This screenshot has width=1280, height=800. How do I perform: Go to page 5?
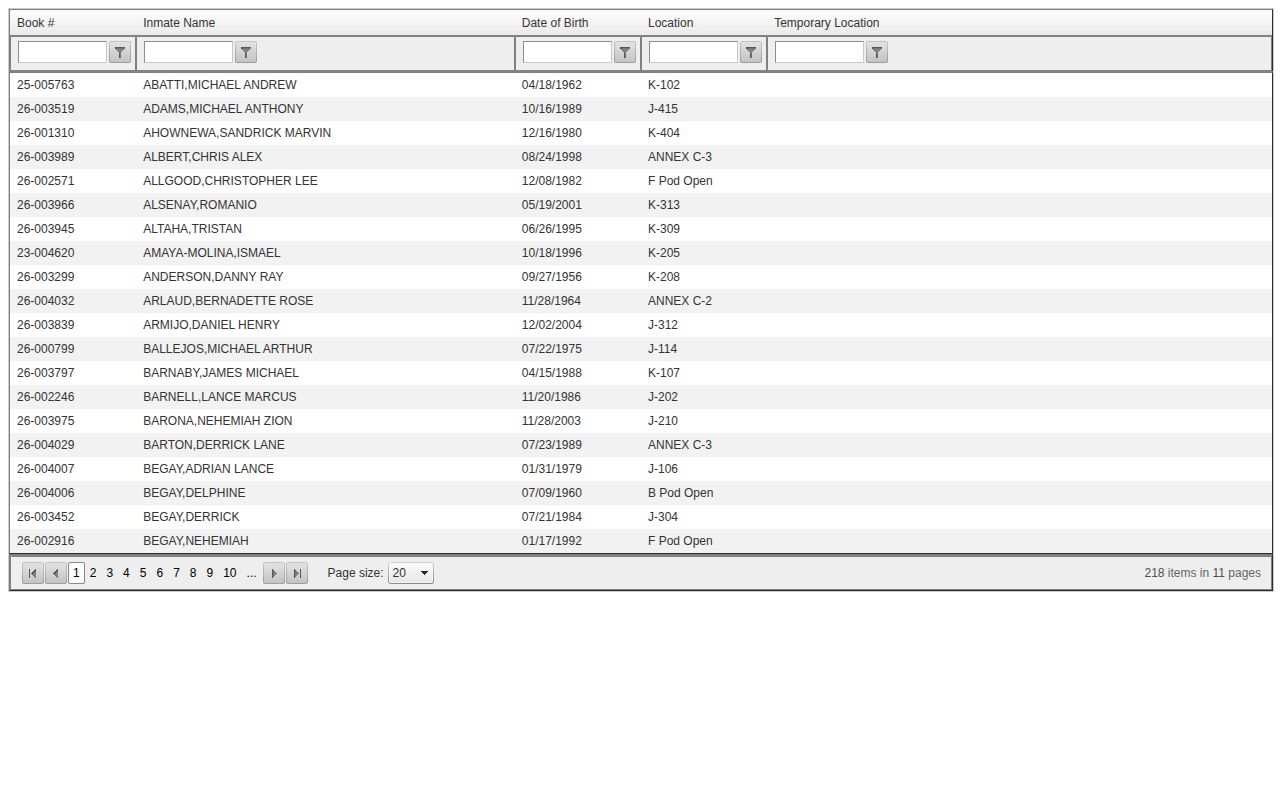click(143, 573)
